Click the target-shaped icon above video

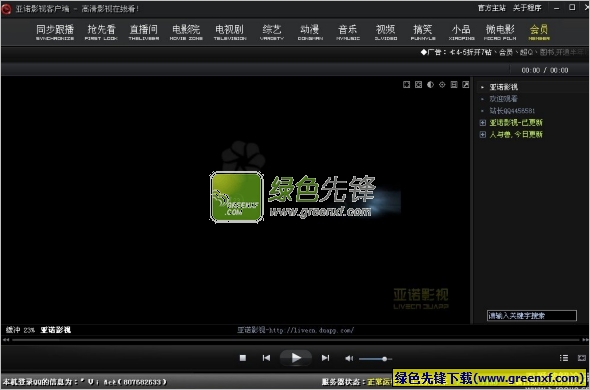442,85
